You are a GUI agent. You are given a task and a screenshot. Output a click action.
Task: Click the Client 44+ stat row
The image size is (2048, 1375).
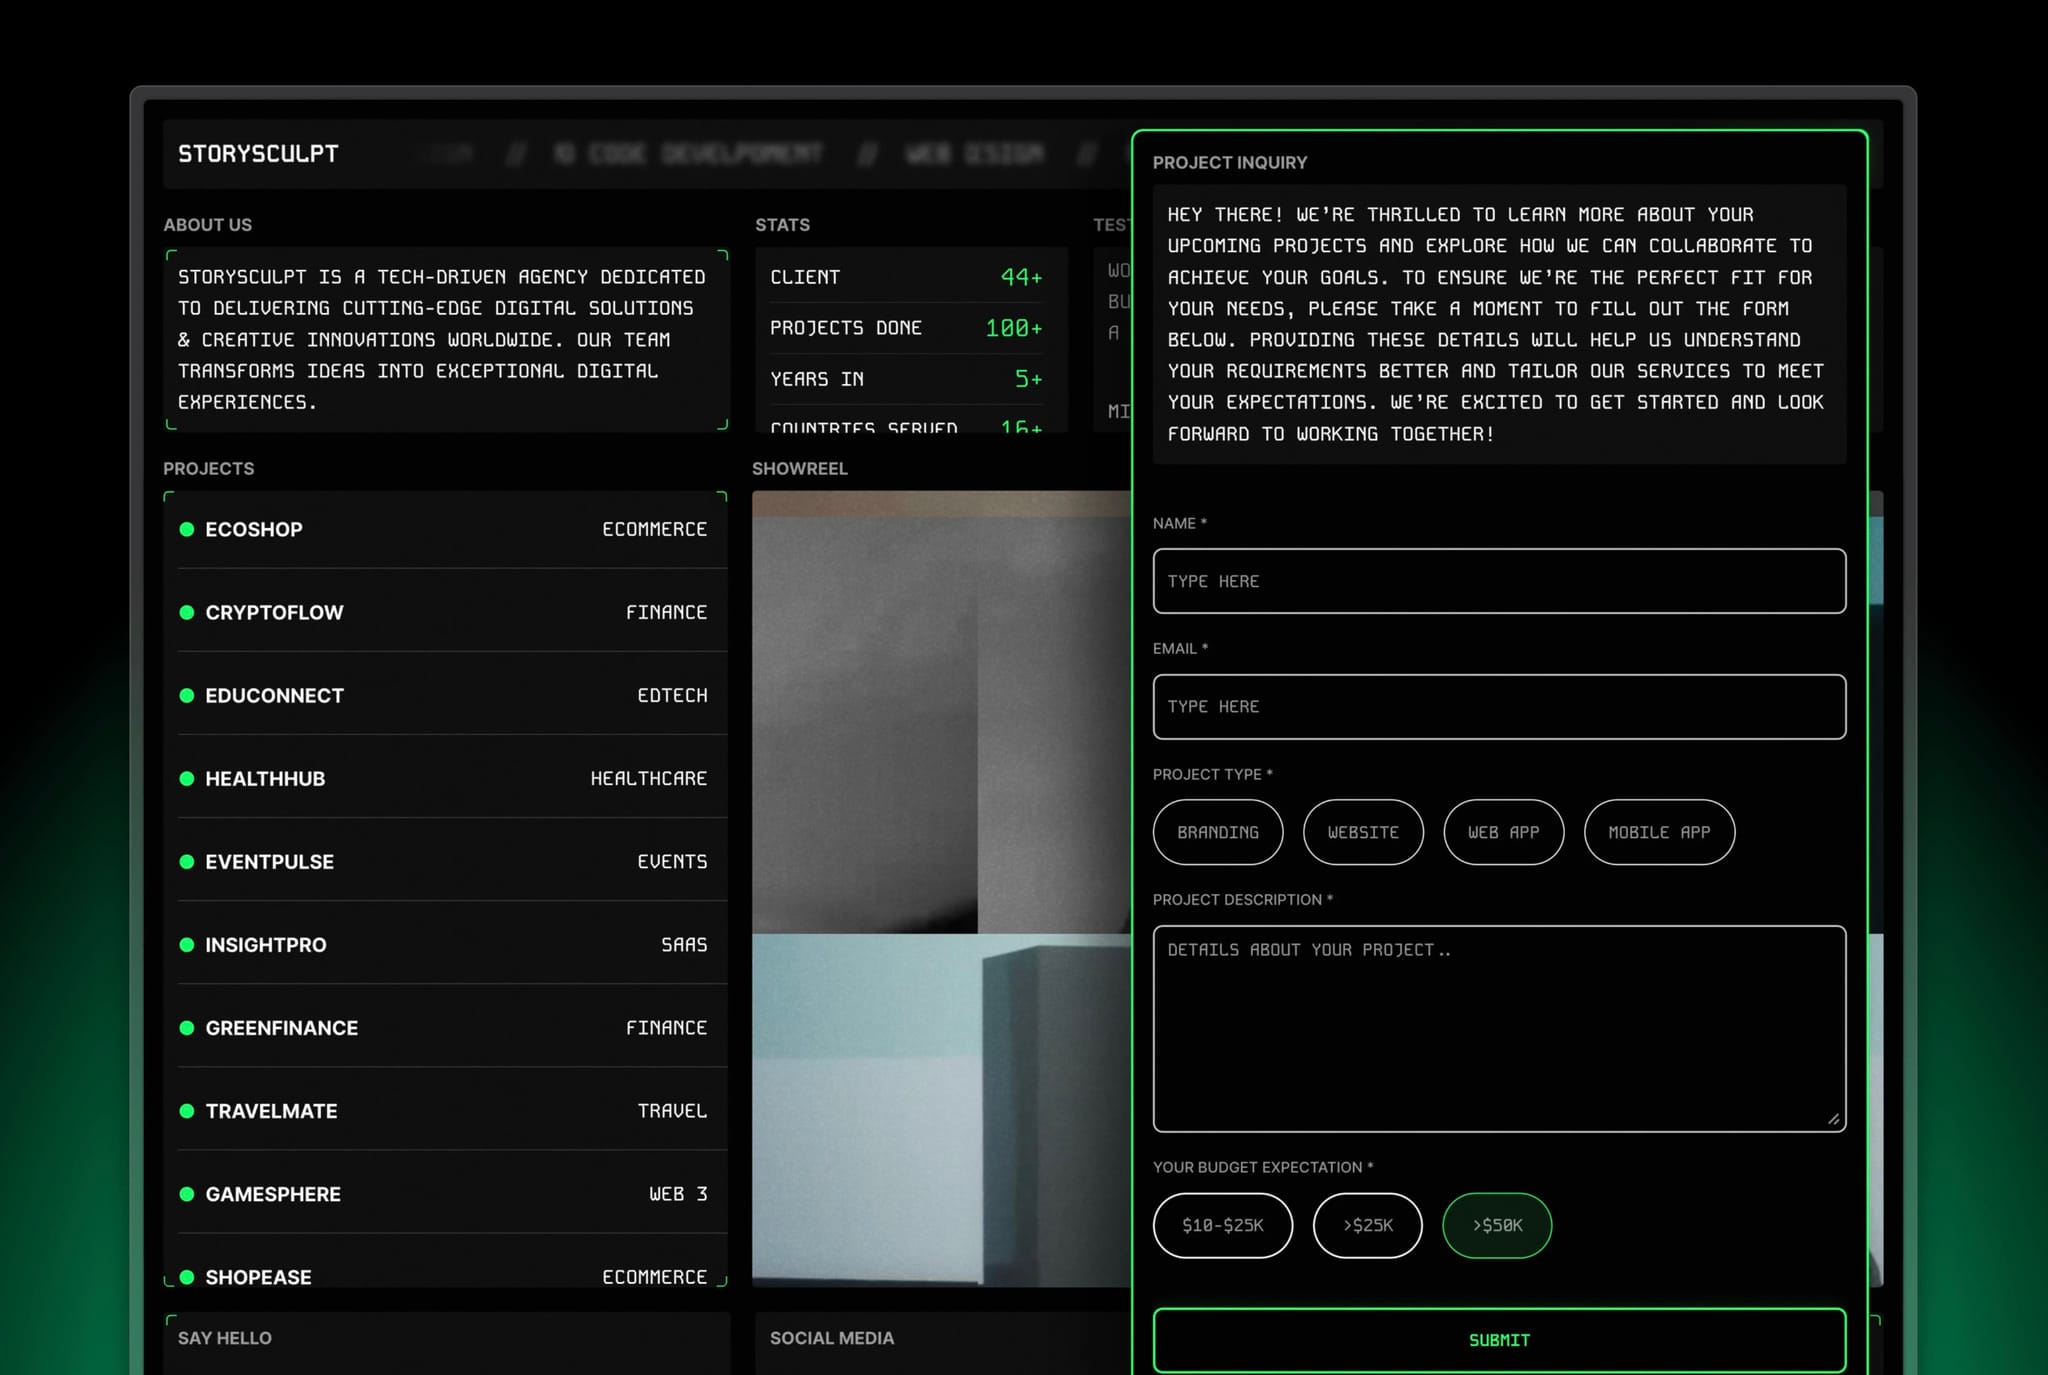click(x=907, y=277)
